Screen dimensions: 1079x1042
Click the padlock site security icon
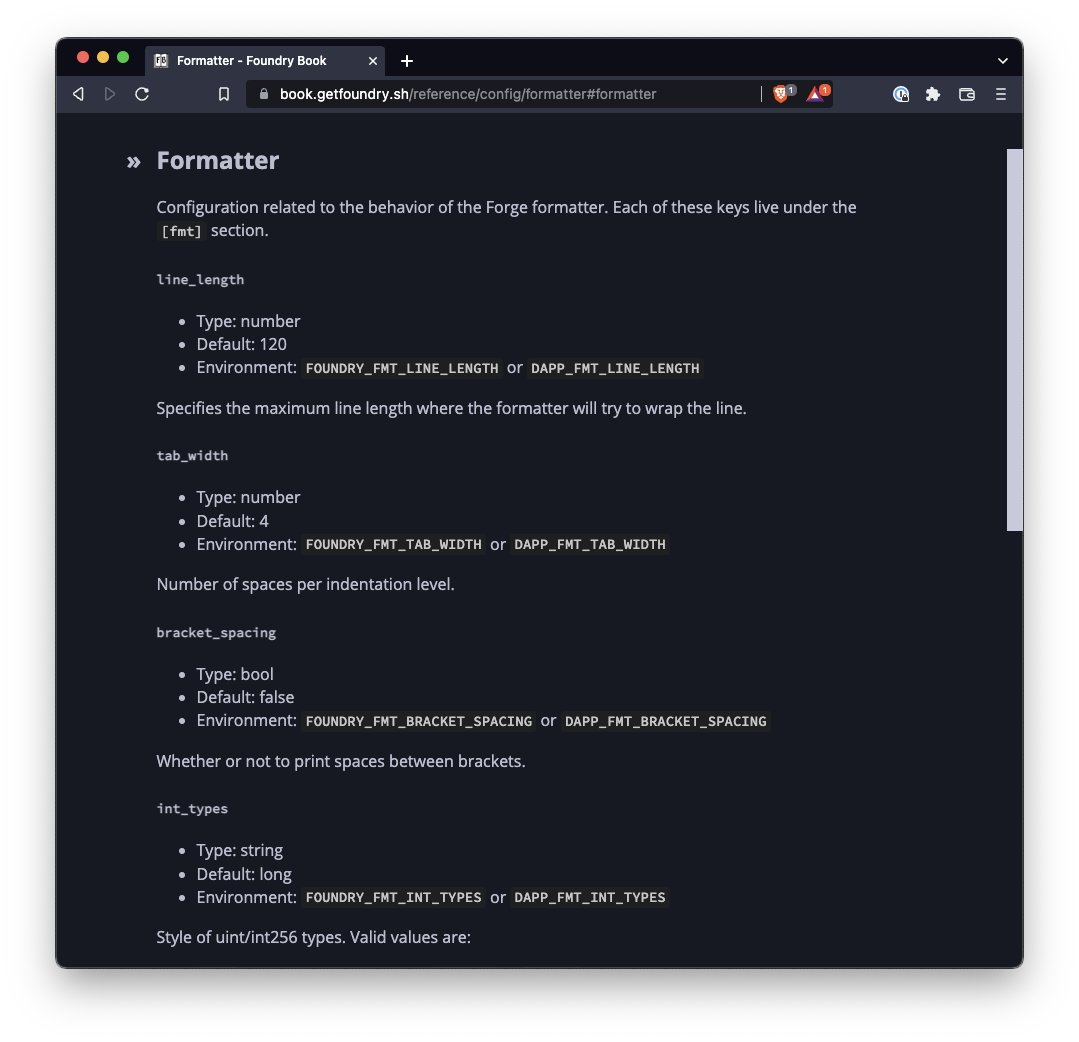pyautogui.click(x=264, y=94)
